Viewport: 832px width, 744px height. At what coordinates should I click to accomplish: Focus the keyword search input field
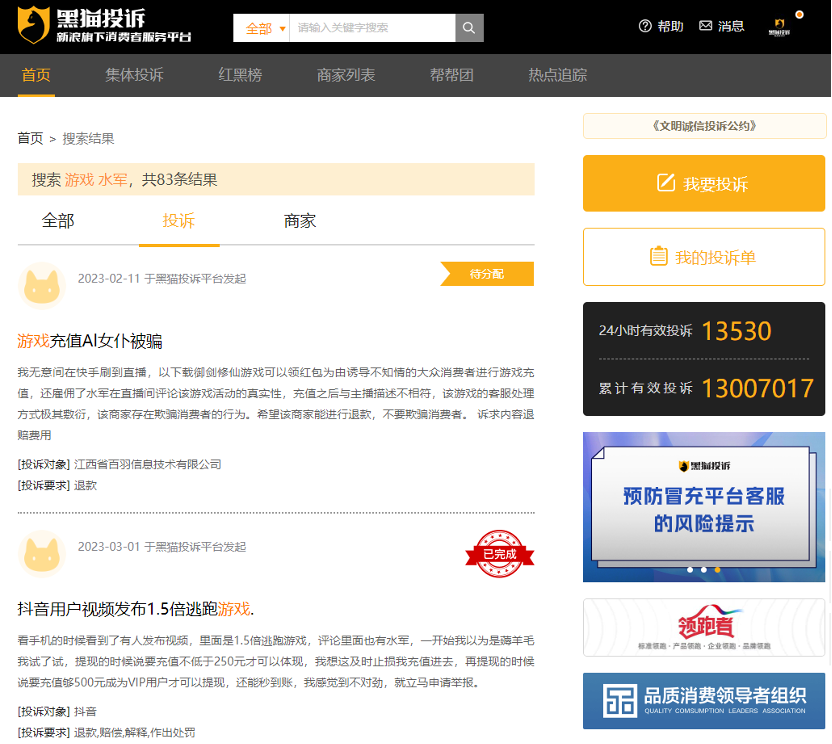(372, 28)
